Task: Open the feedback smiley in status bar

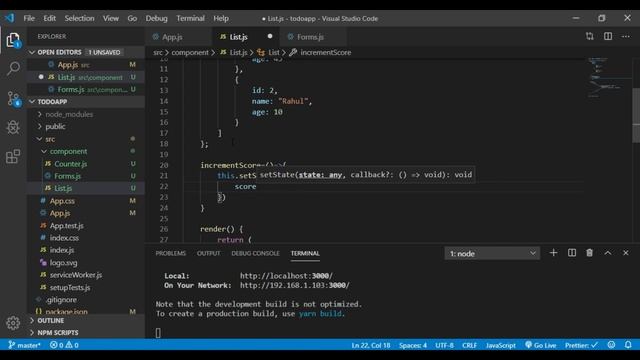Action: (x=611, y=345)
